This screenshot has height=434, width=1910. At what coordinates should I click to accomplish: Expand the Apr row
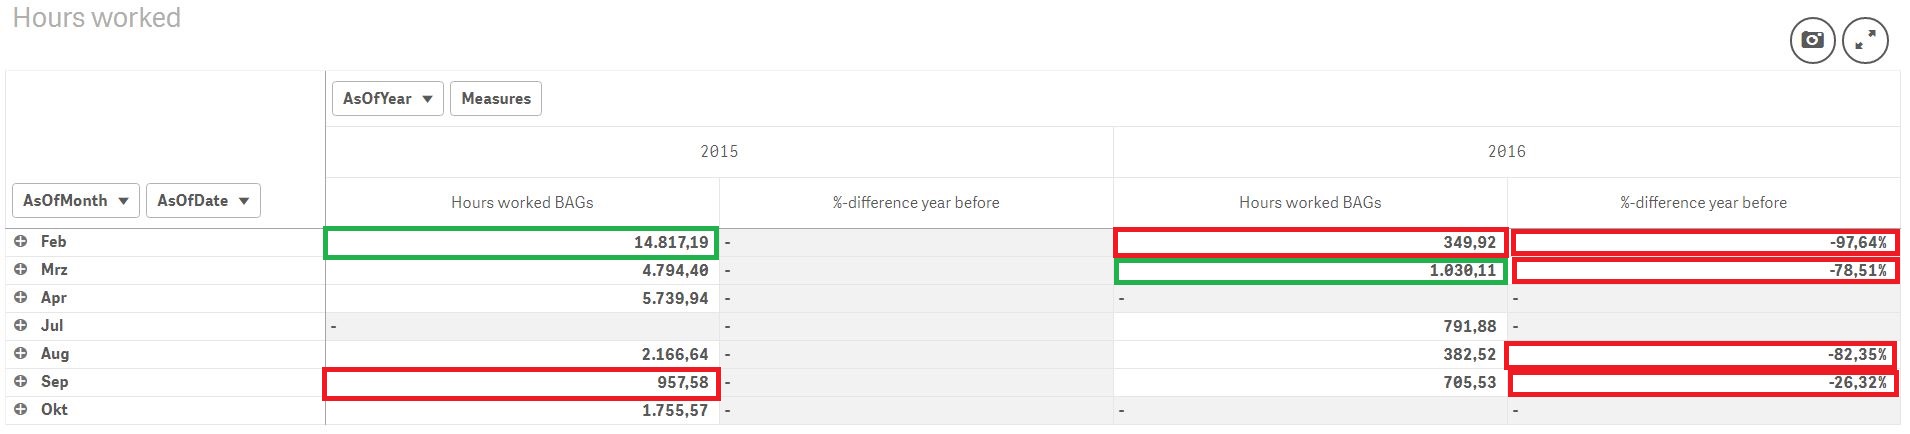click(x=20, y=298)
